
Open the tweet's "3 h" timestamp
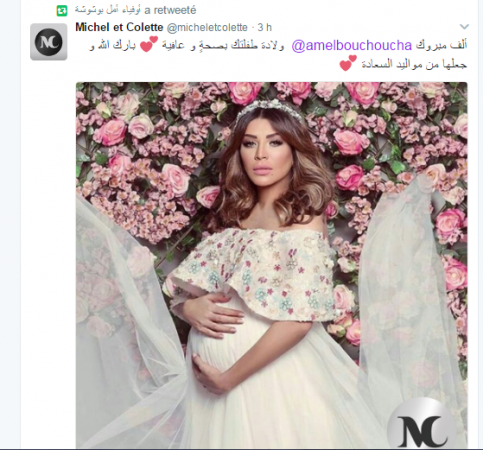click(265, 27)
